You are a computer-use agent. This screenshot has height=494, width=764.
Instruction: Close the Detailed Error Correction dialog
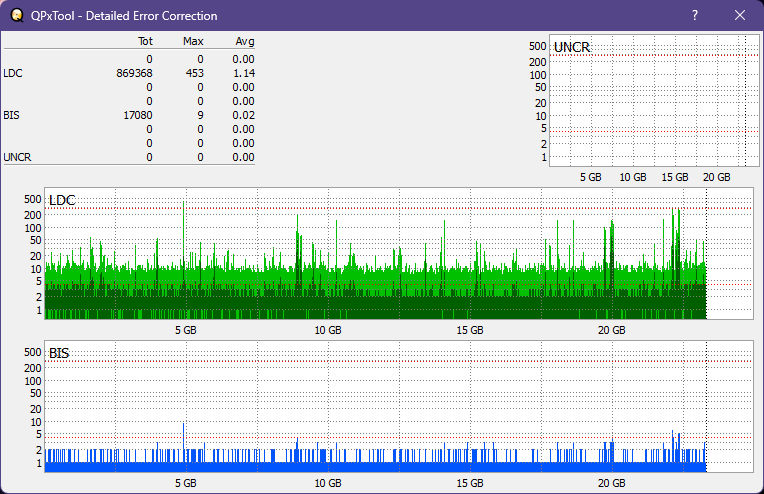point(740,15)
